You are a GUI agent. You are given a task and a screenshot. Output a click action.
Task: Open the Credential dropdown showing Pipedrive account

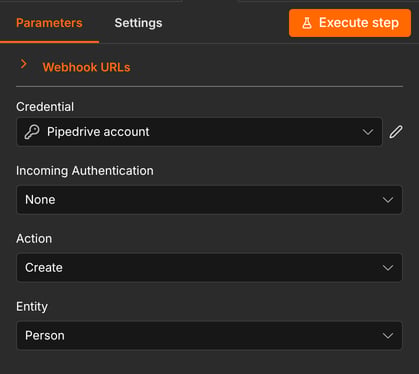pyautogui.click(x=199, y=132)
